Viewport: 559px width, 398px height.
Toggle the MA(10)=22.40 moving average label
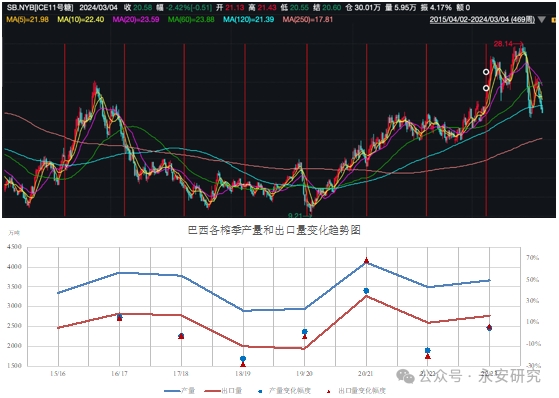[81, 20]
